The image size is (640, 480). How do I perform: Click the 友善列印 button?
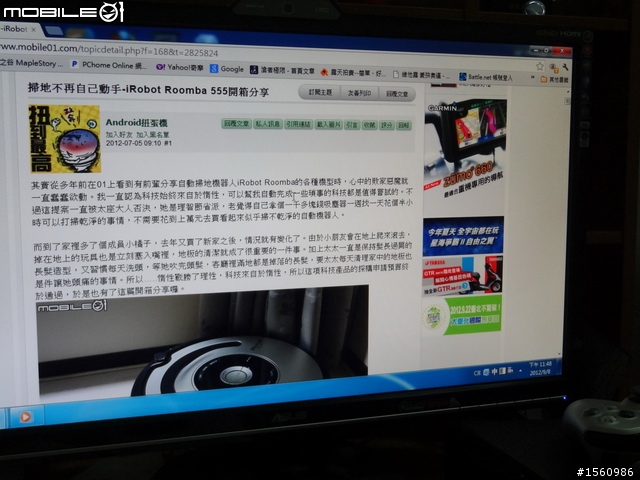tap(359, 93)
